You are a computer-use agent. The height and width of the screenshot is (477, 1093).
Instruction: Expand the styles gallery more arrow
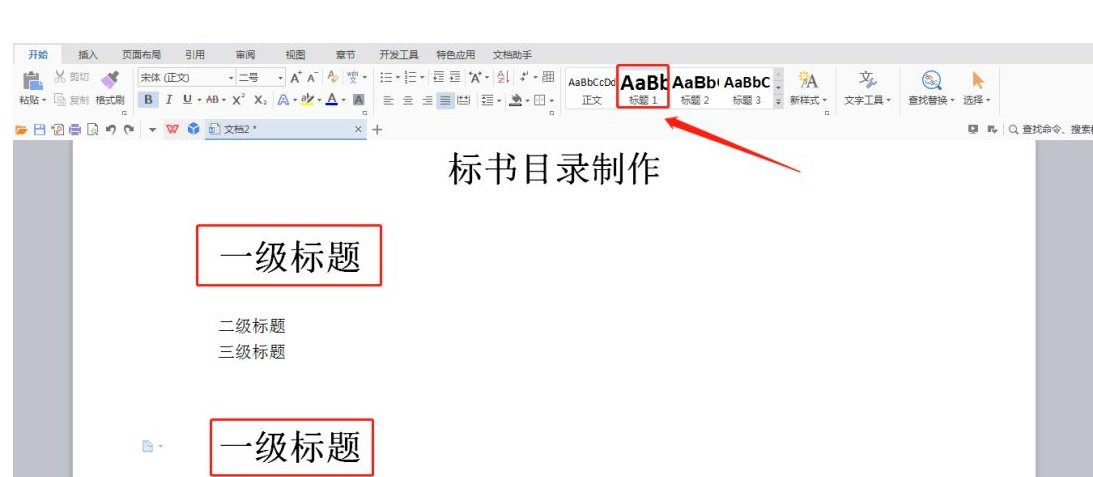pyautogui.click(x=779, y=102)
